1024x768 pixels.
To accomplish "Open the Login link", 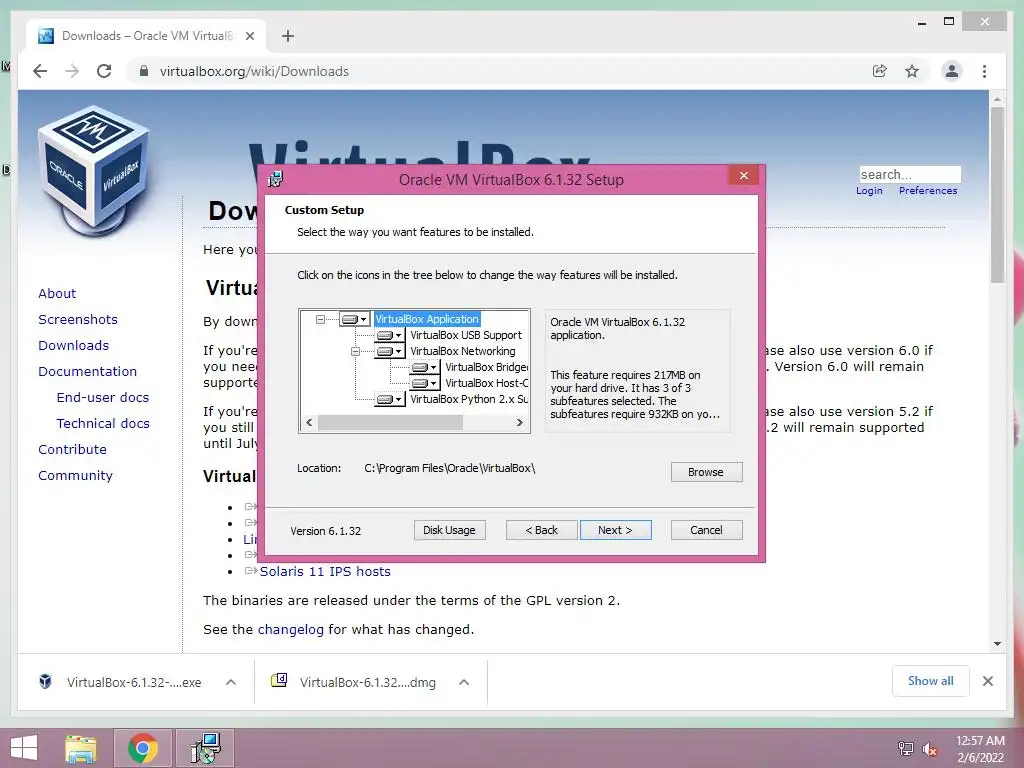I will pos(869,191).
